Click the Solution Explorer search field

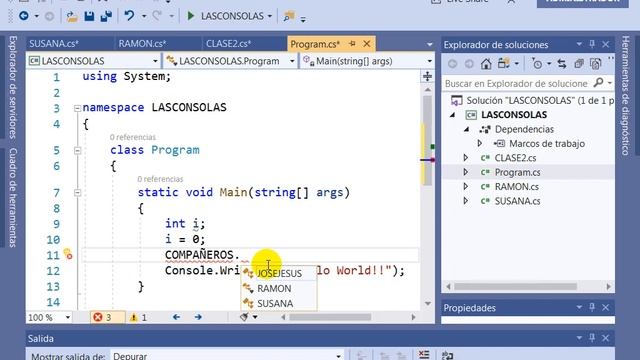[x=516, y=84]
